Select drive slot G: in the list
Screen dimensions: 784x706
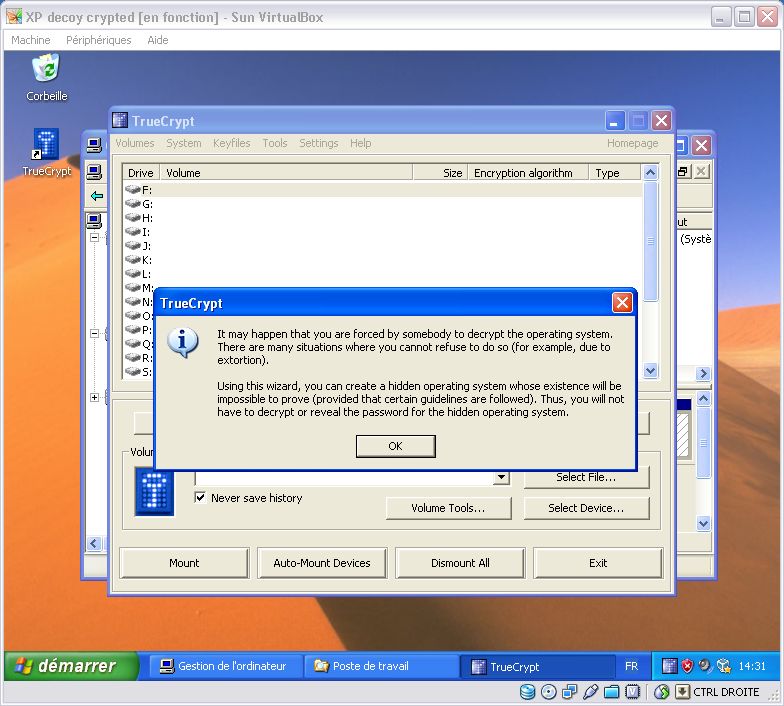click(x=383, y=204)
